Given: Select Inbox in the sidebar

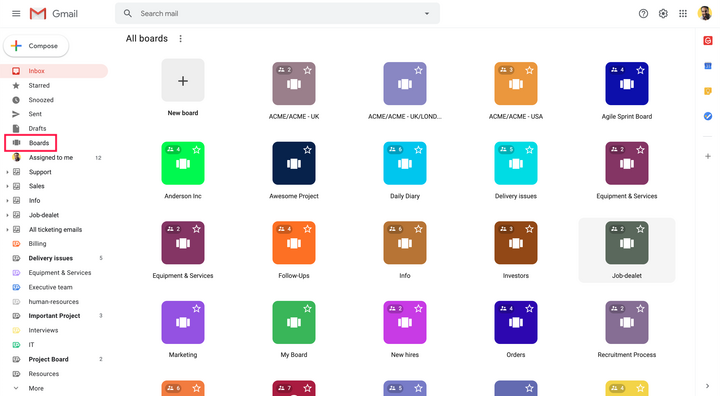Looking at the screenshot, I should (54, 71).
